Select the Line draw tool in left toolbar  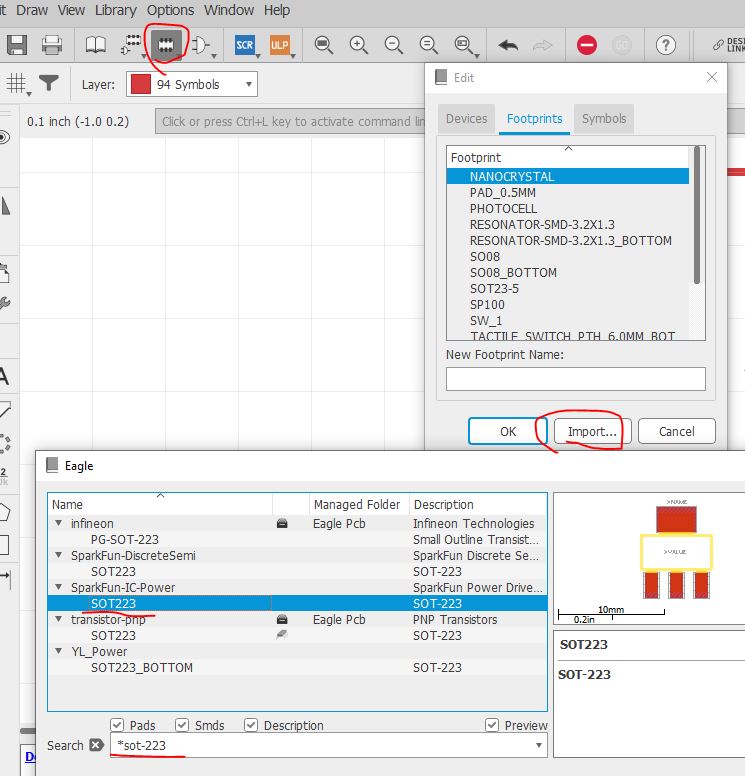click(4, 410)
